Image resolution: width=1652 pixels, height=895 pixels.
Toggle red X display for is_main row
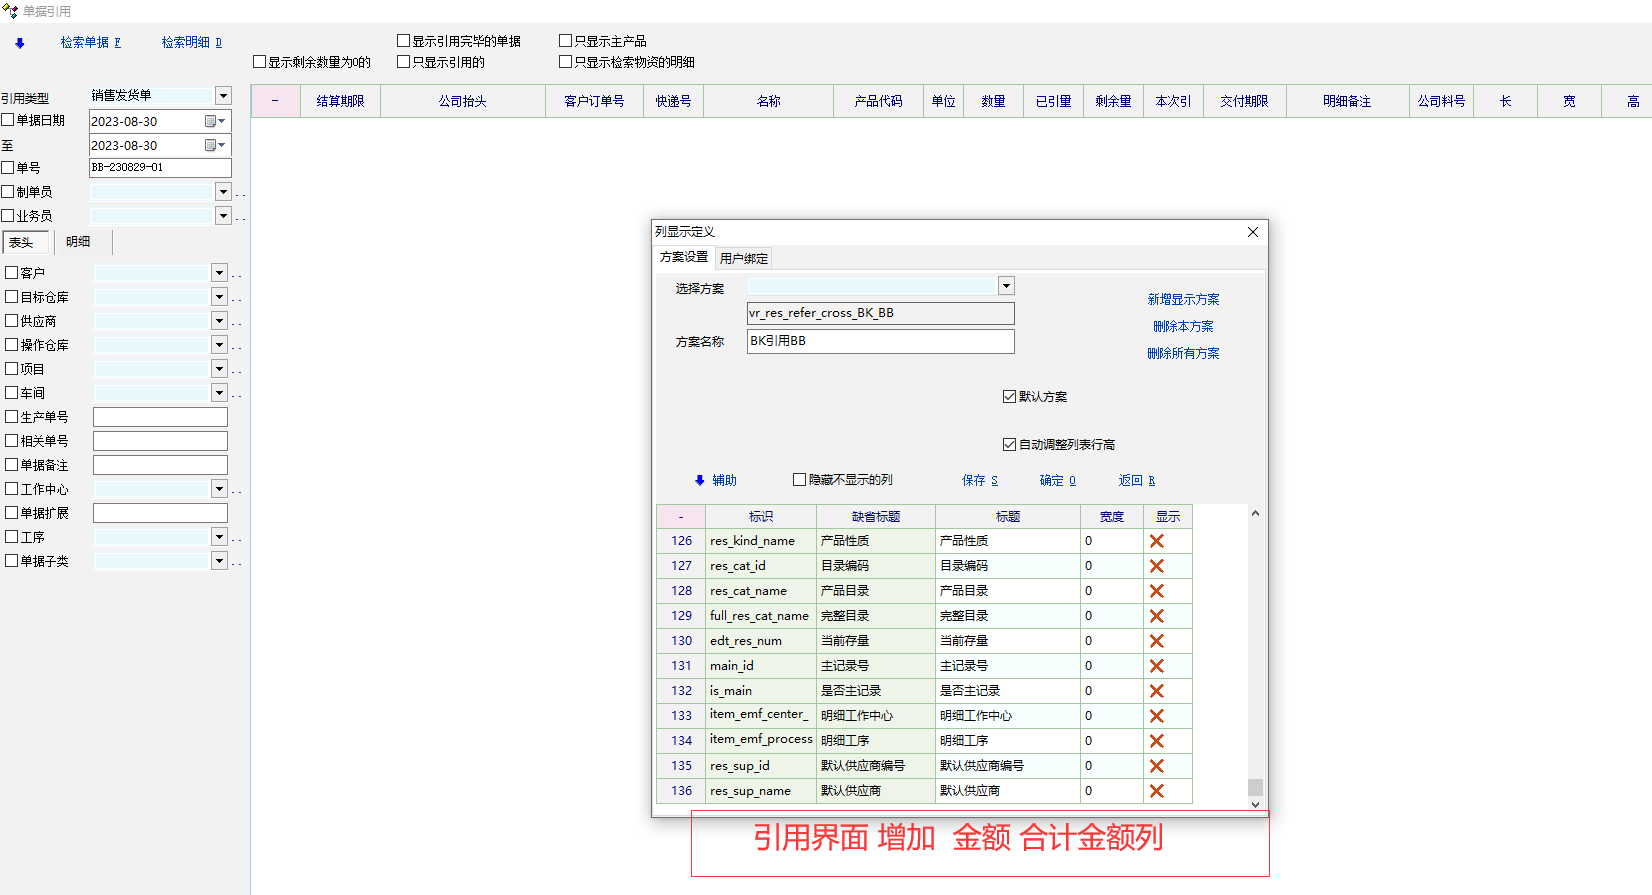click(x=1156, y=691)
